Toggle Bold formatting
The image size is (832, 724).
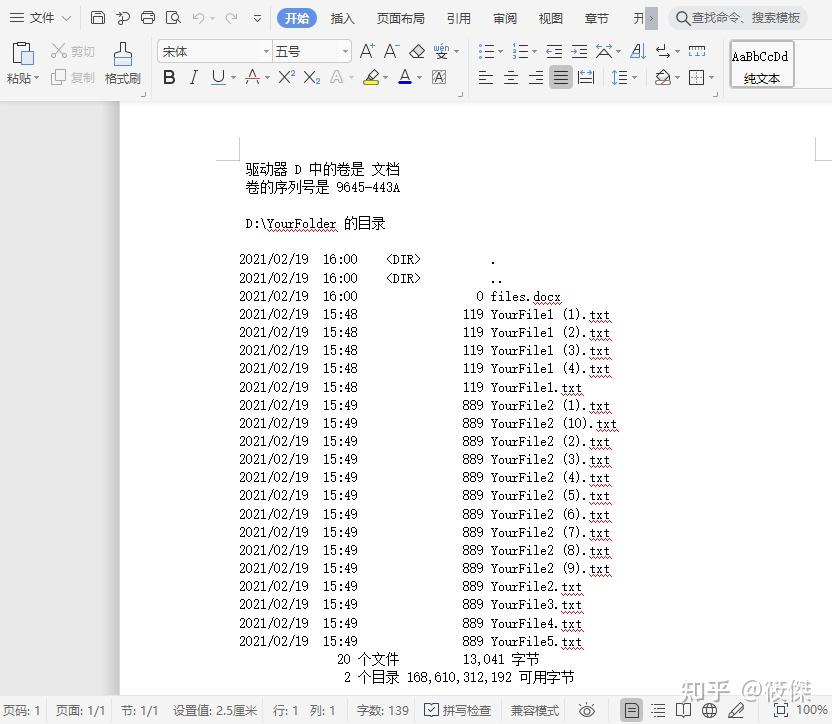(169, 77)
